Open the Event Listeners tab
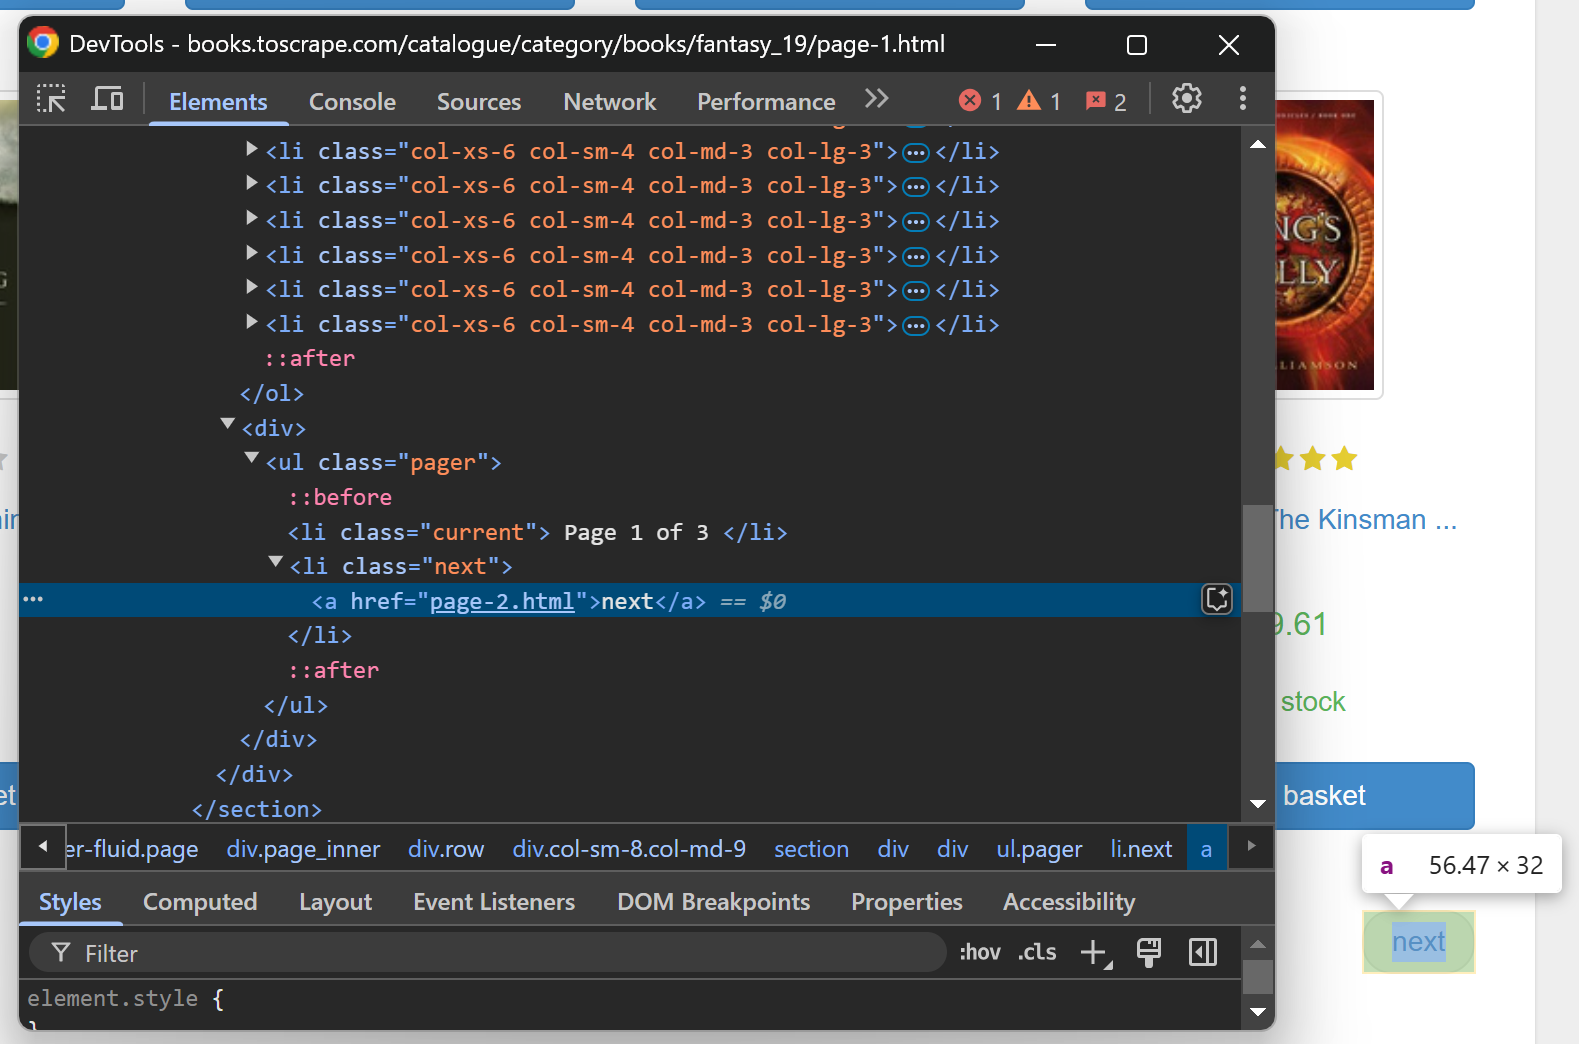 494,902
